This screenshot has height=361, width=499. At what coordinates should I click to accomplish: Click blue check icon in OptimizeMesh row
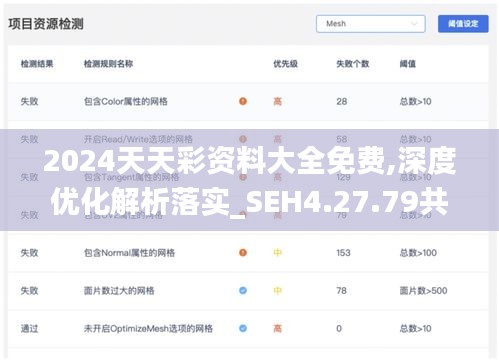(243, 329)
